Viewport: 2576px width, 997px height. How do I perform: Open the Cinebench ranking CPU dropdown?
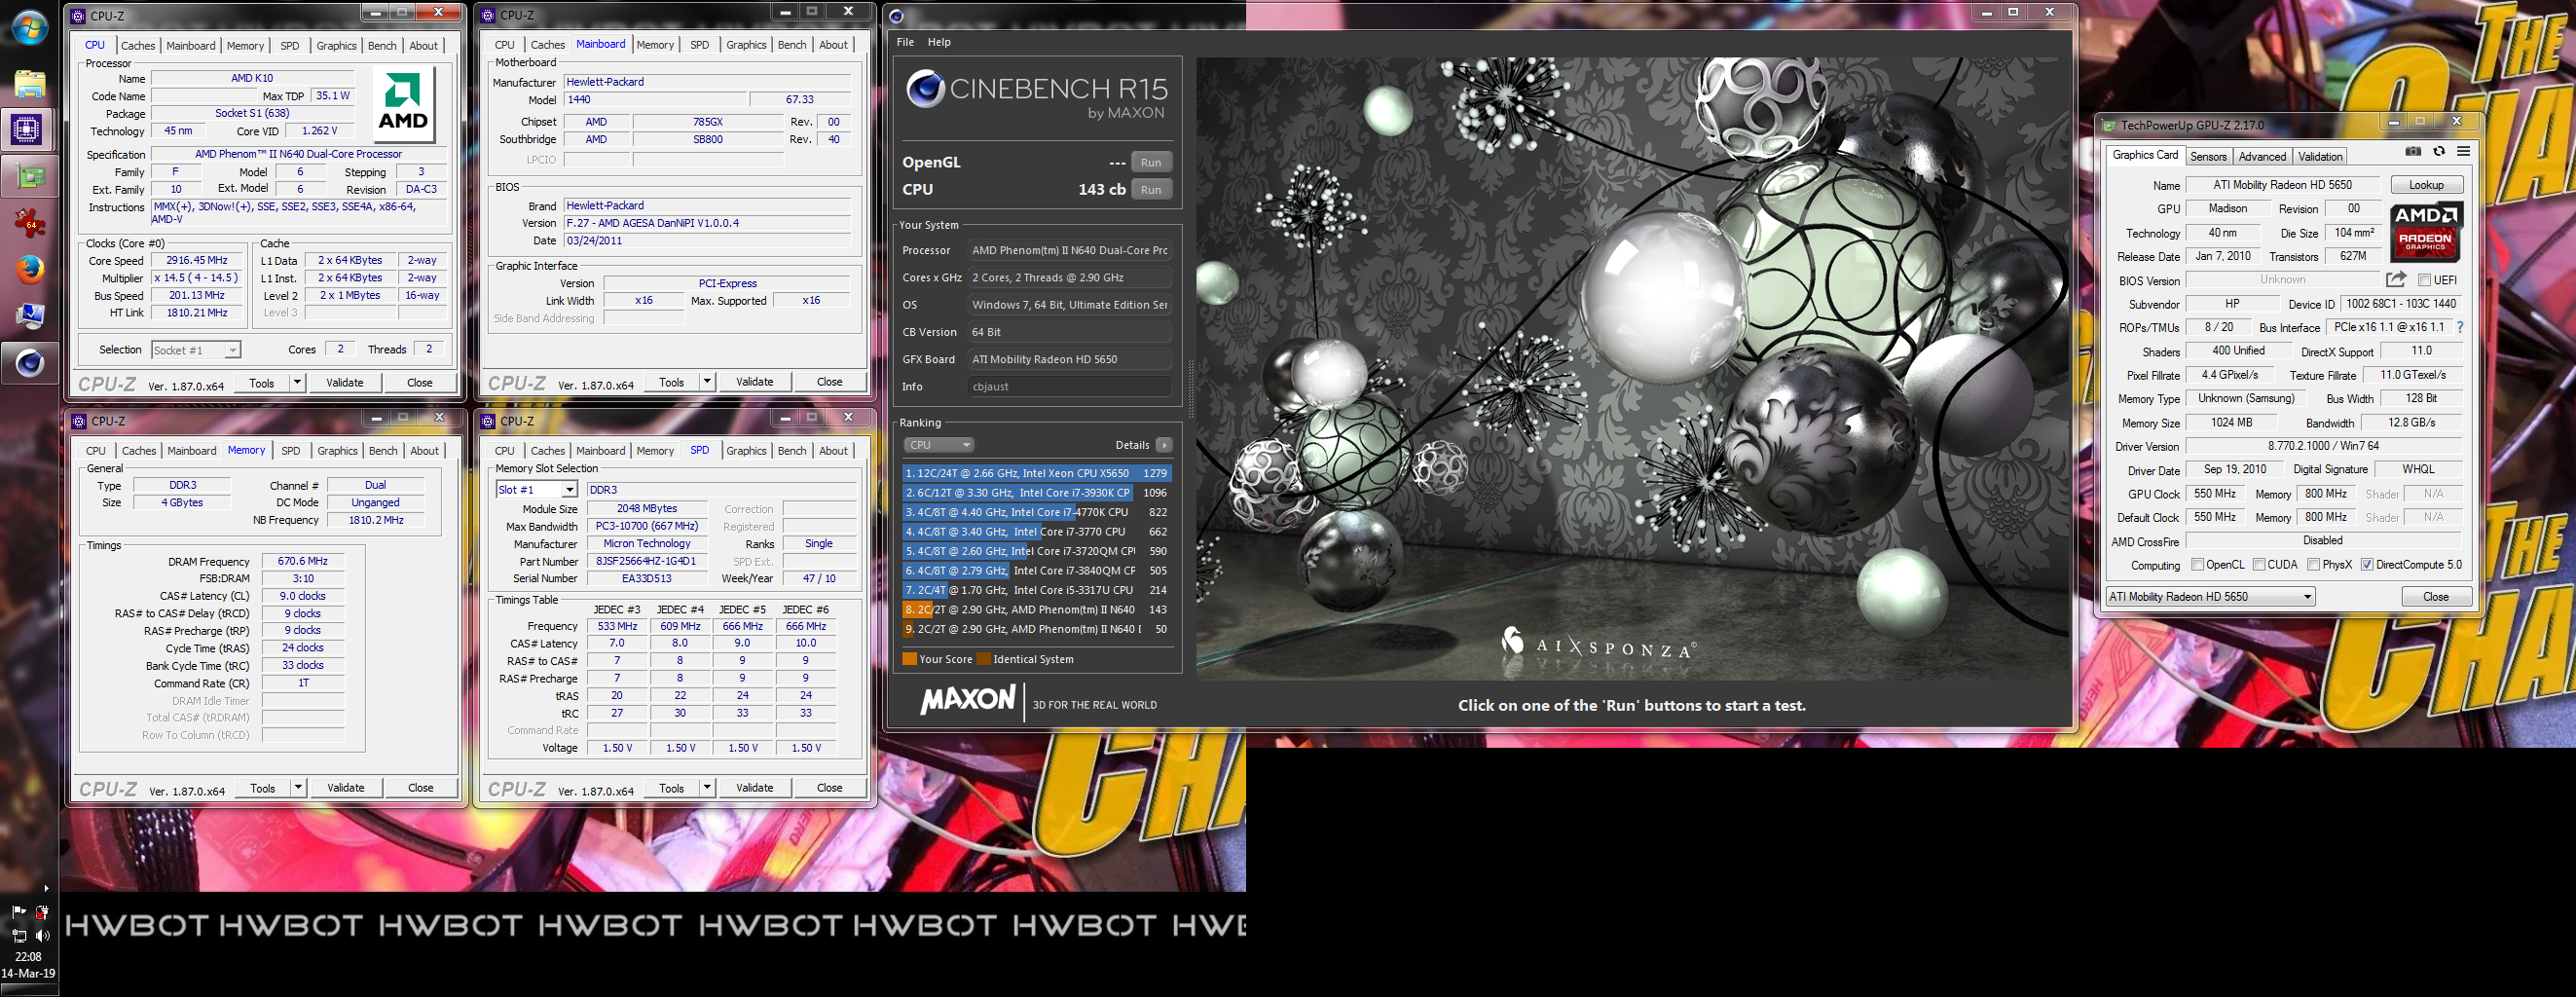[938, 445]
